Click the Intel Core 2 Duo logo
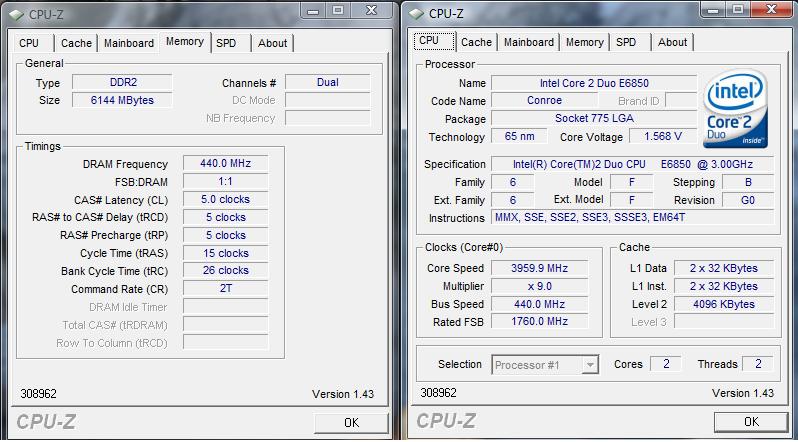The image size is (798, 442). 735,109
